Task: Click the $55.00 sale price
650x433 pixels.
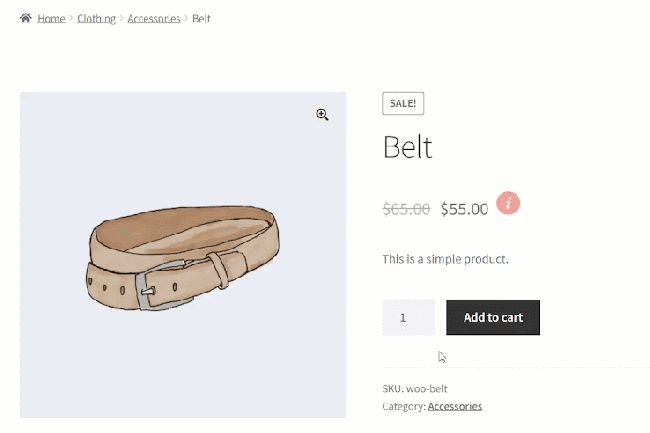Action: (464, 209)
